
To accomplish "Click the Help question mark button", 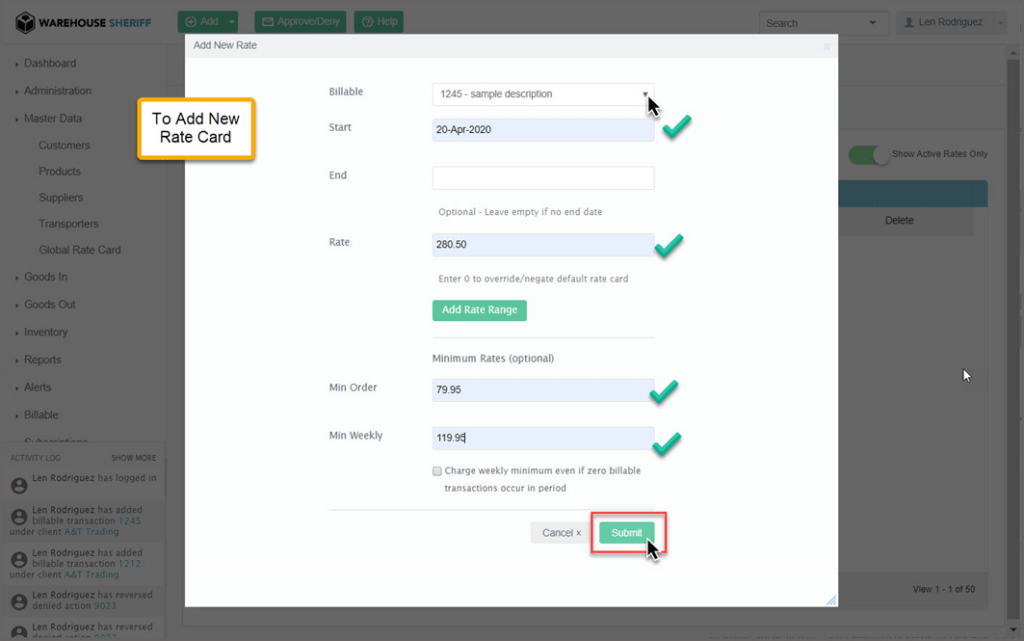I will [379, 21].
